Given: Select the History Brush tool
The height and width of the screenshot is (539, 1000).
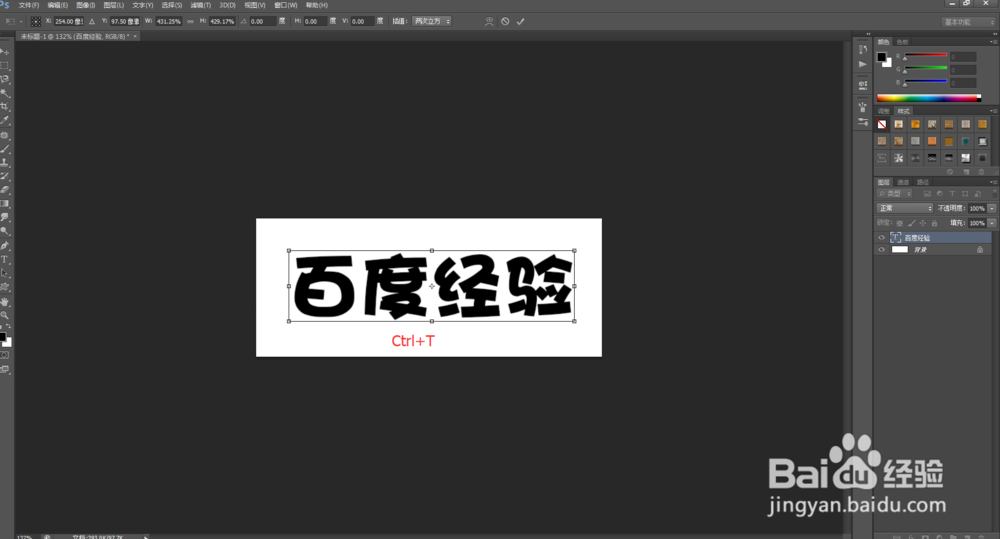Looking at the screenshot, I should [4, 176].
